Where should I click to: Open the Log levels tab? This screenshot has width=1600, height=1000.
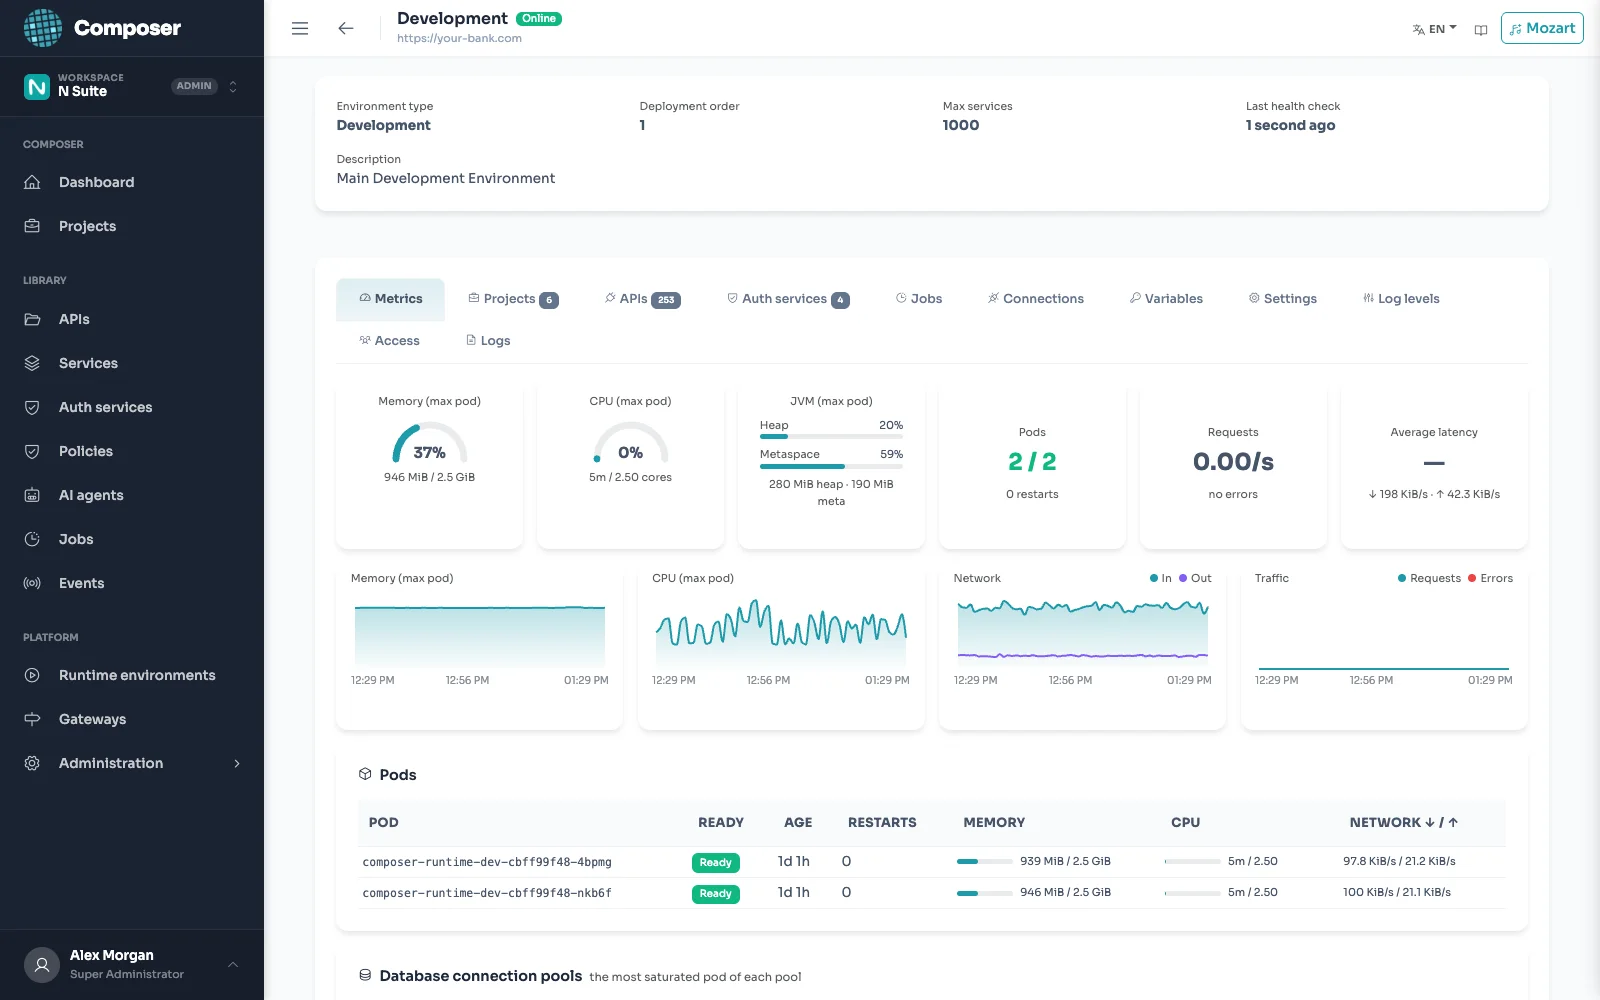tap(1401, 299)
